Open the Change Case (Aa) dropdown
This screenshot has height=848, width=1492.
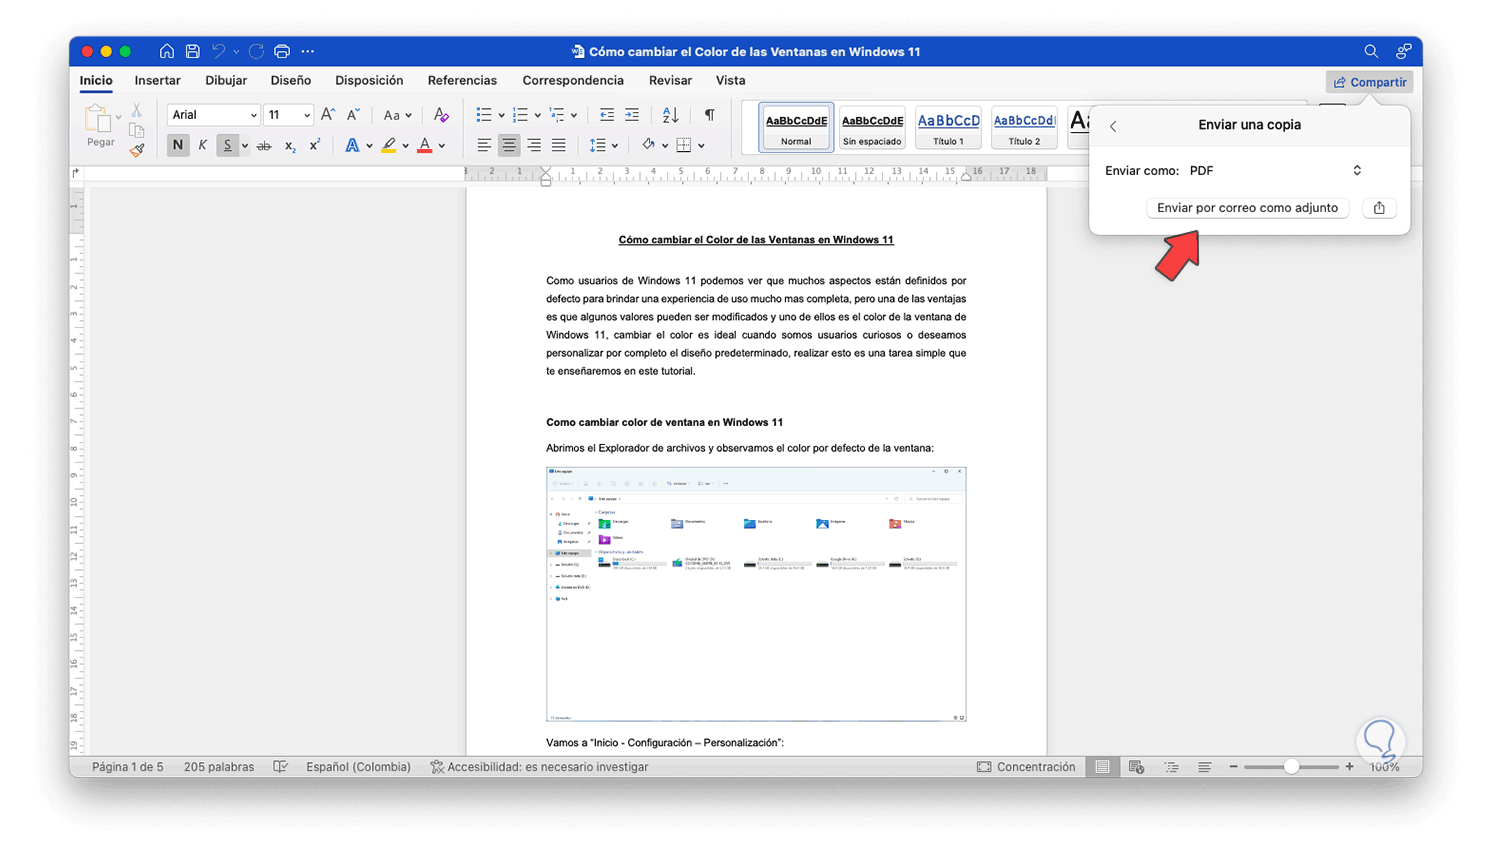[397, 115]
